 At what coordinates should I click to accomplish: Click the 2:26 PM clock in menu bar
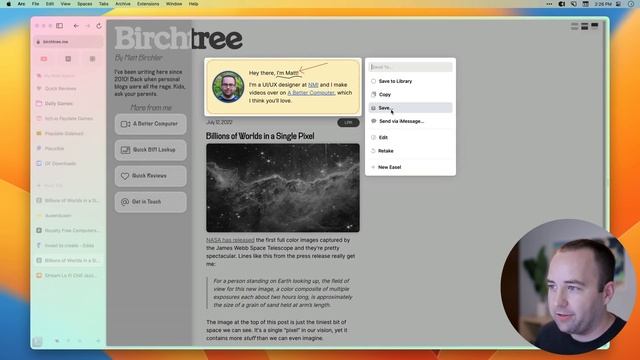[603, 4]
